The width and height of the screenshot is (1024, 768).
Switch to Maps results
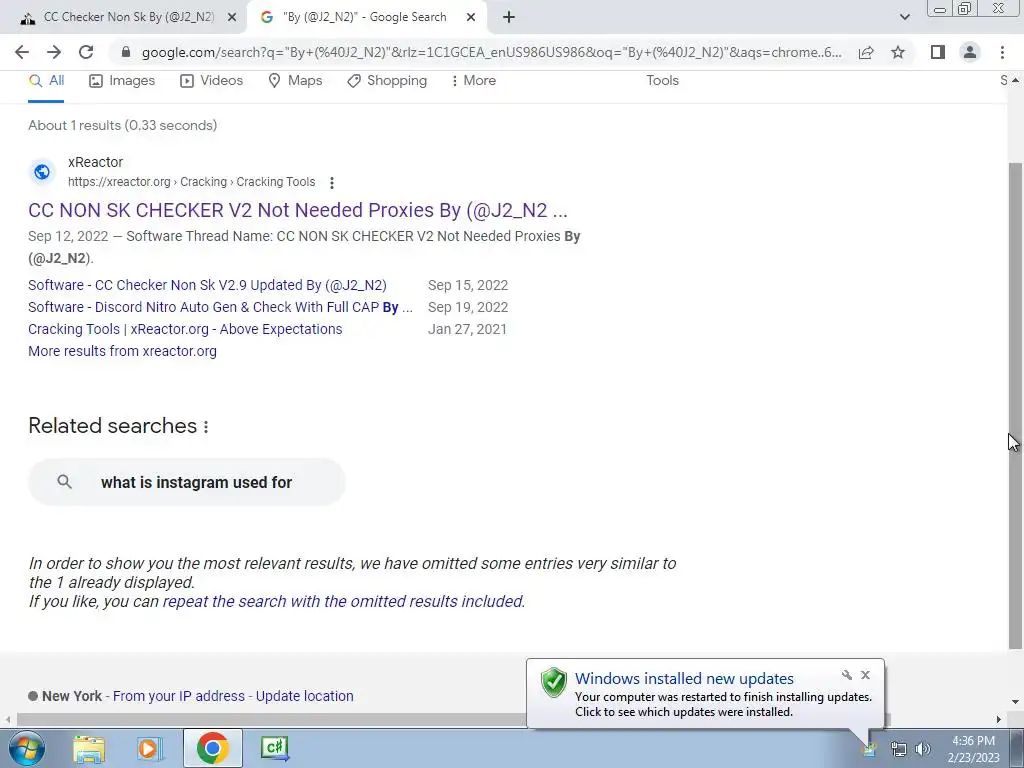pyautogui.click(x=295, y=80)
